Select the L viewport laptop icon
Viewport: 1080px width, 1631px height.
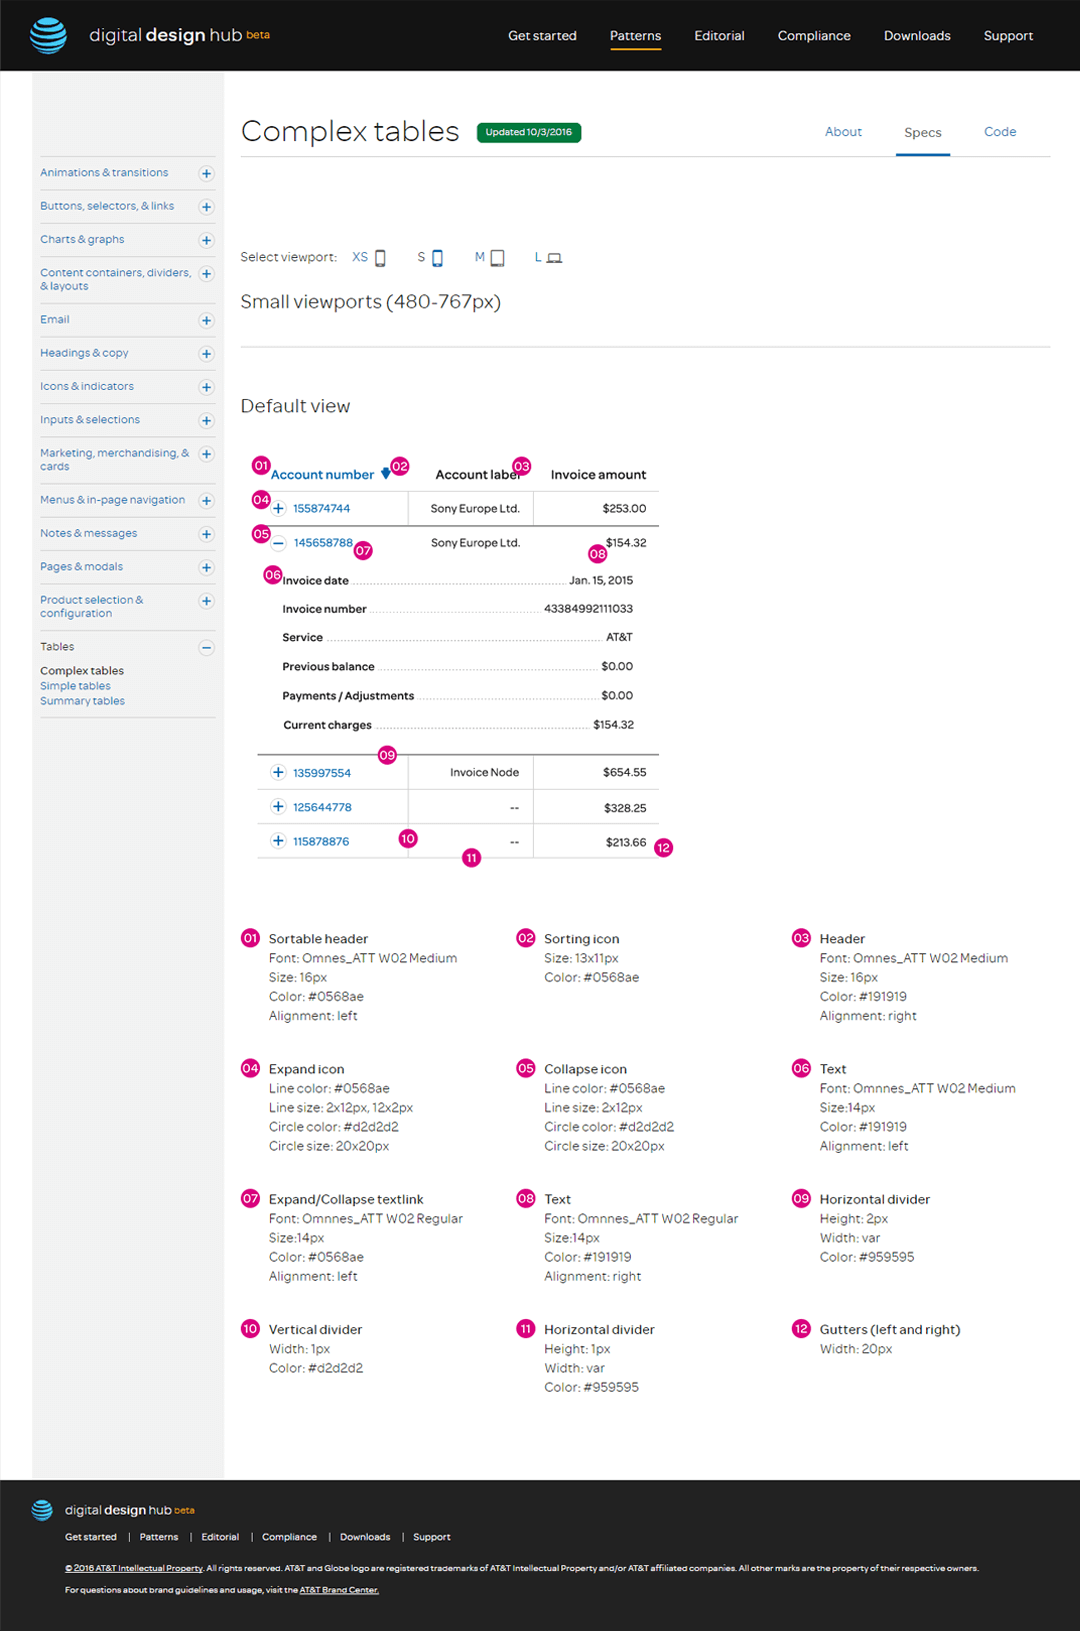point(555,258)
